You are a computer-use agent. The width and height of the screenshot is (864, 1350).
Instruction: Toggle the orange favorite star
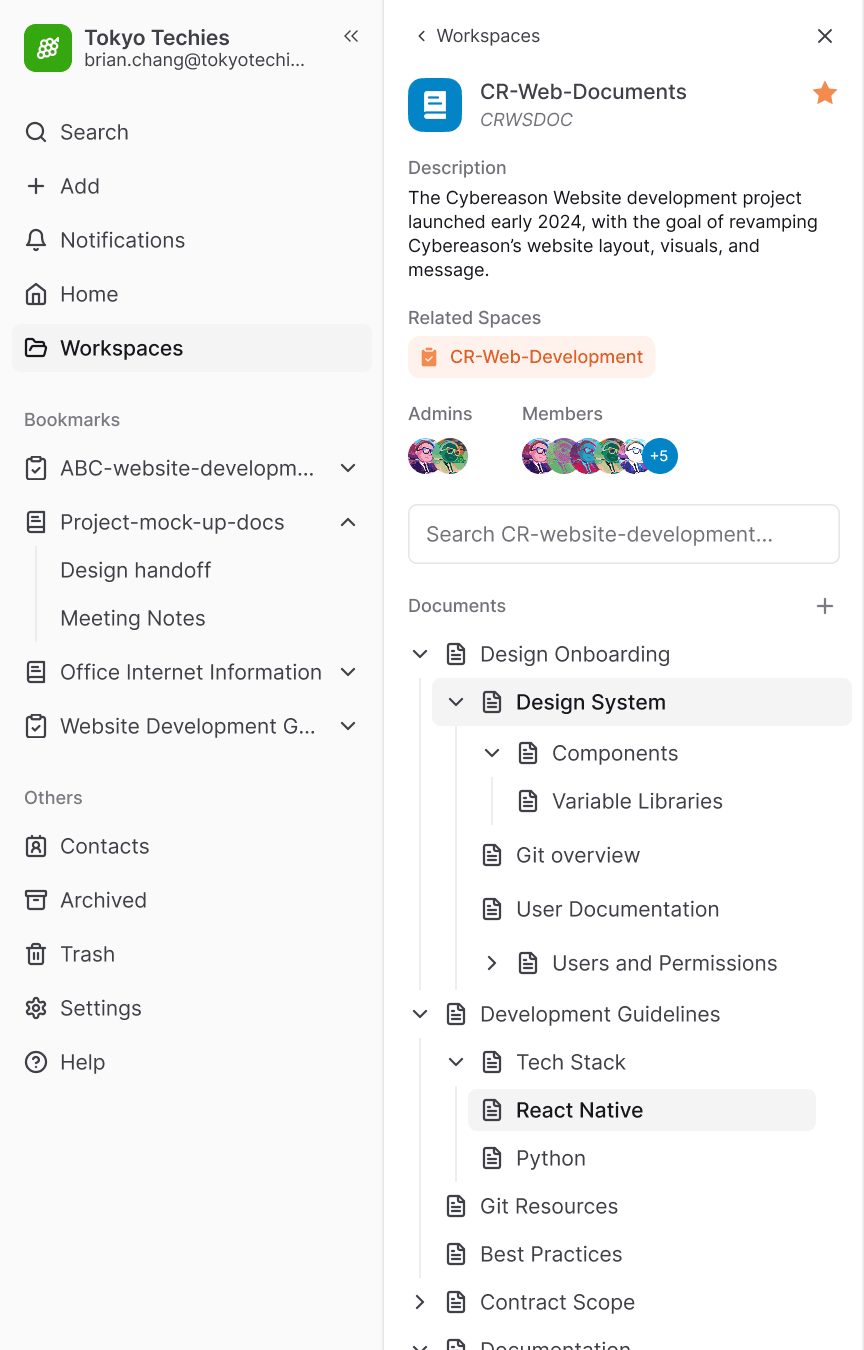click(825, 94)
